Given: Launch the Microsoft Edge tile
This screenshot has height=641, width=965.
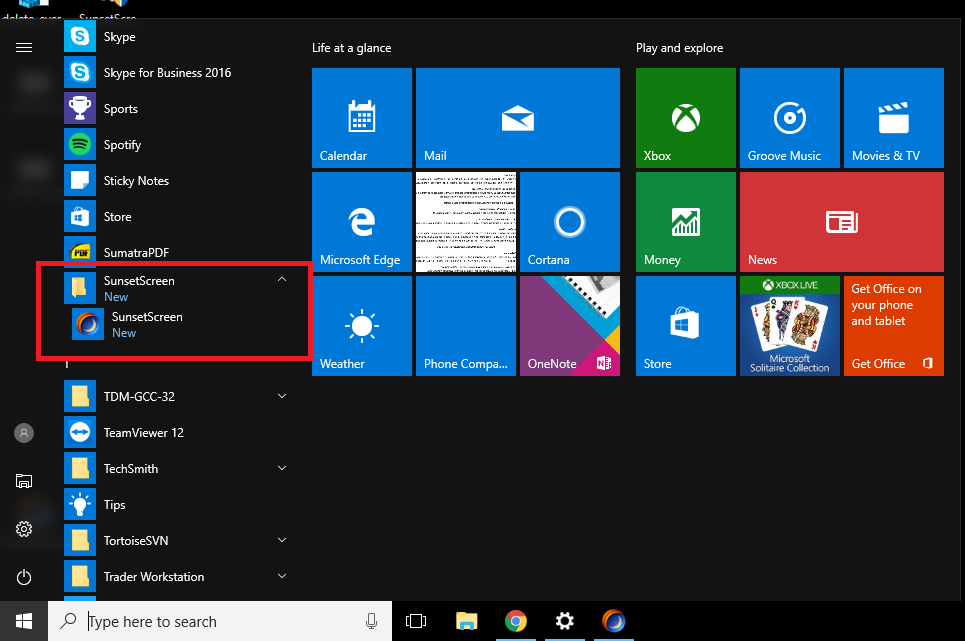Looking at the screenshot, I should 362,221.
